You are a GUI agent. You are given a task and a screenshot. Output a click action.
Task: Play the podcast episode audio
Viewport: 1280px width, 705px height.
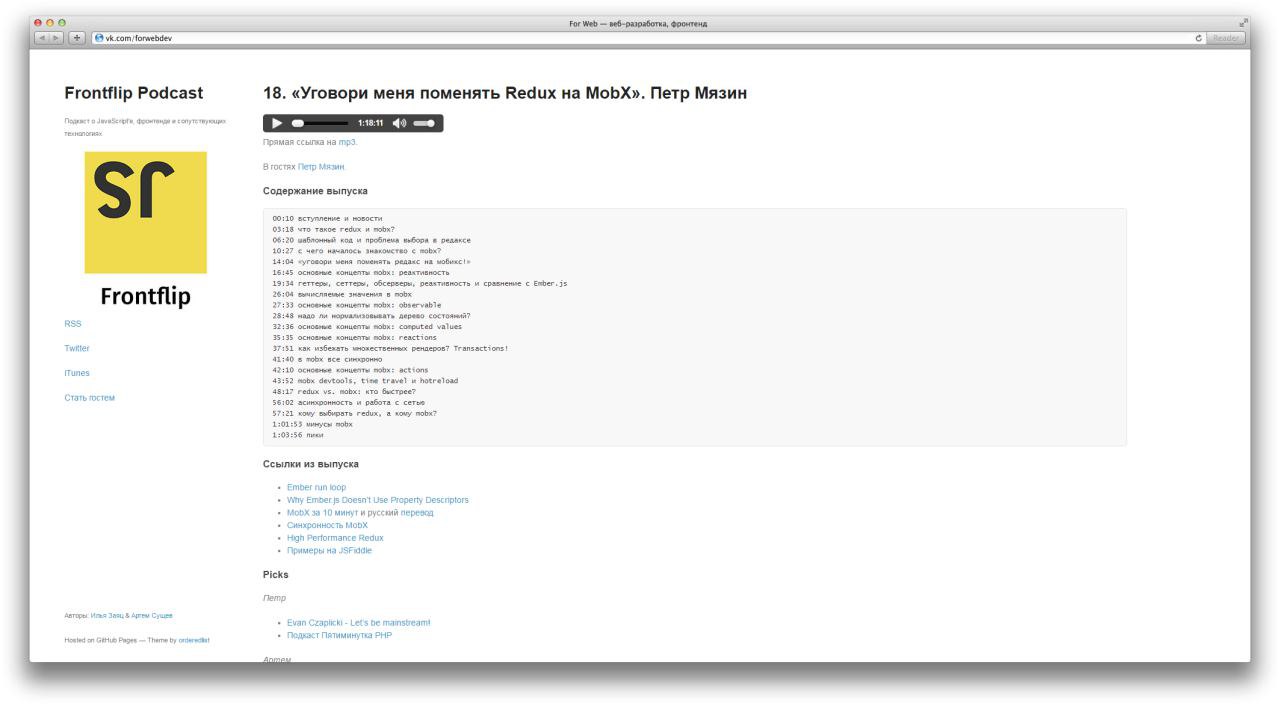coord(277,123)
